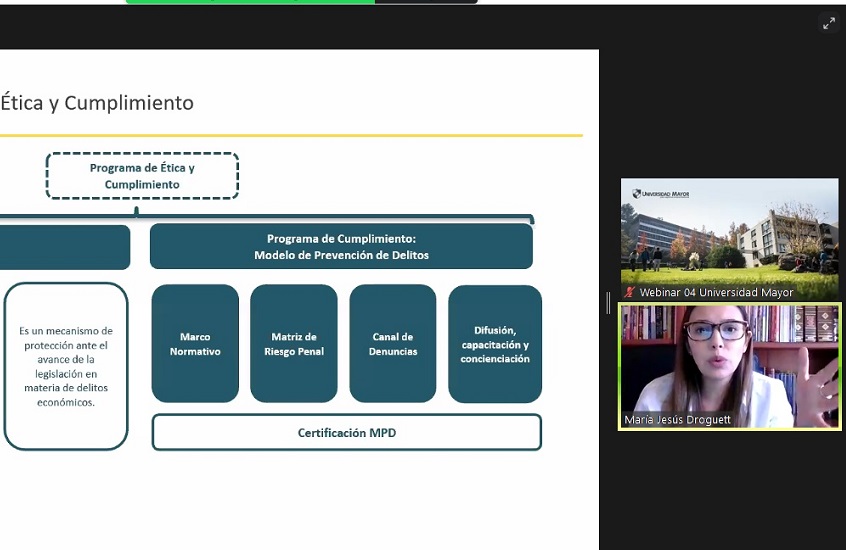846x550 pixels.
Task: Click the green progress bar at top
Action: pos(250,2)
